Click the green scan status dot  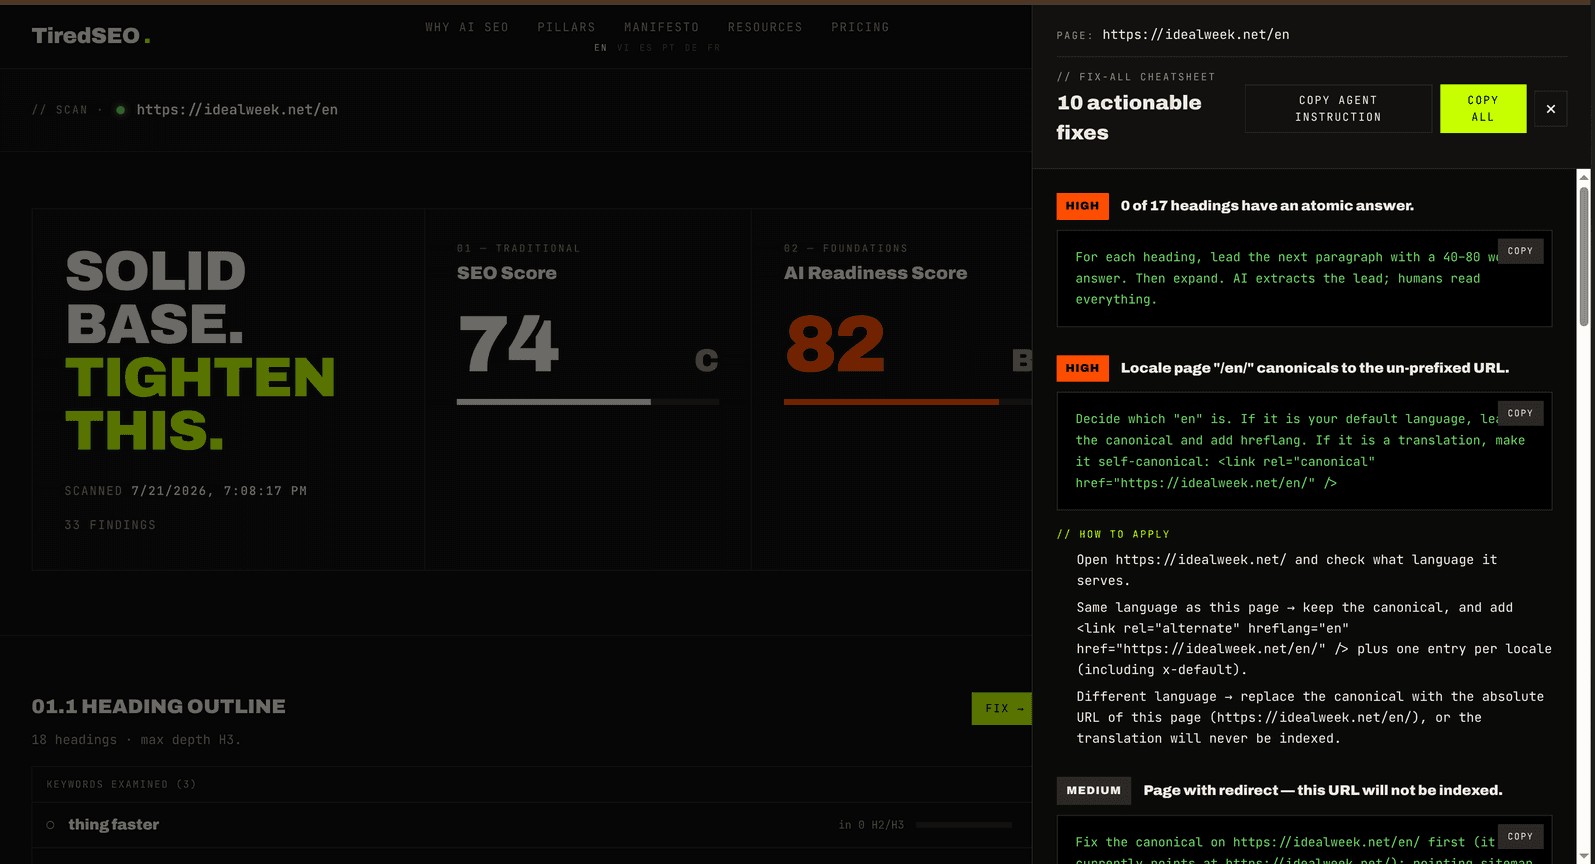tap(120, 110)
